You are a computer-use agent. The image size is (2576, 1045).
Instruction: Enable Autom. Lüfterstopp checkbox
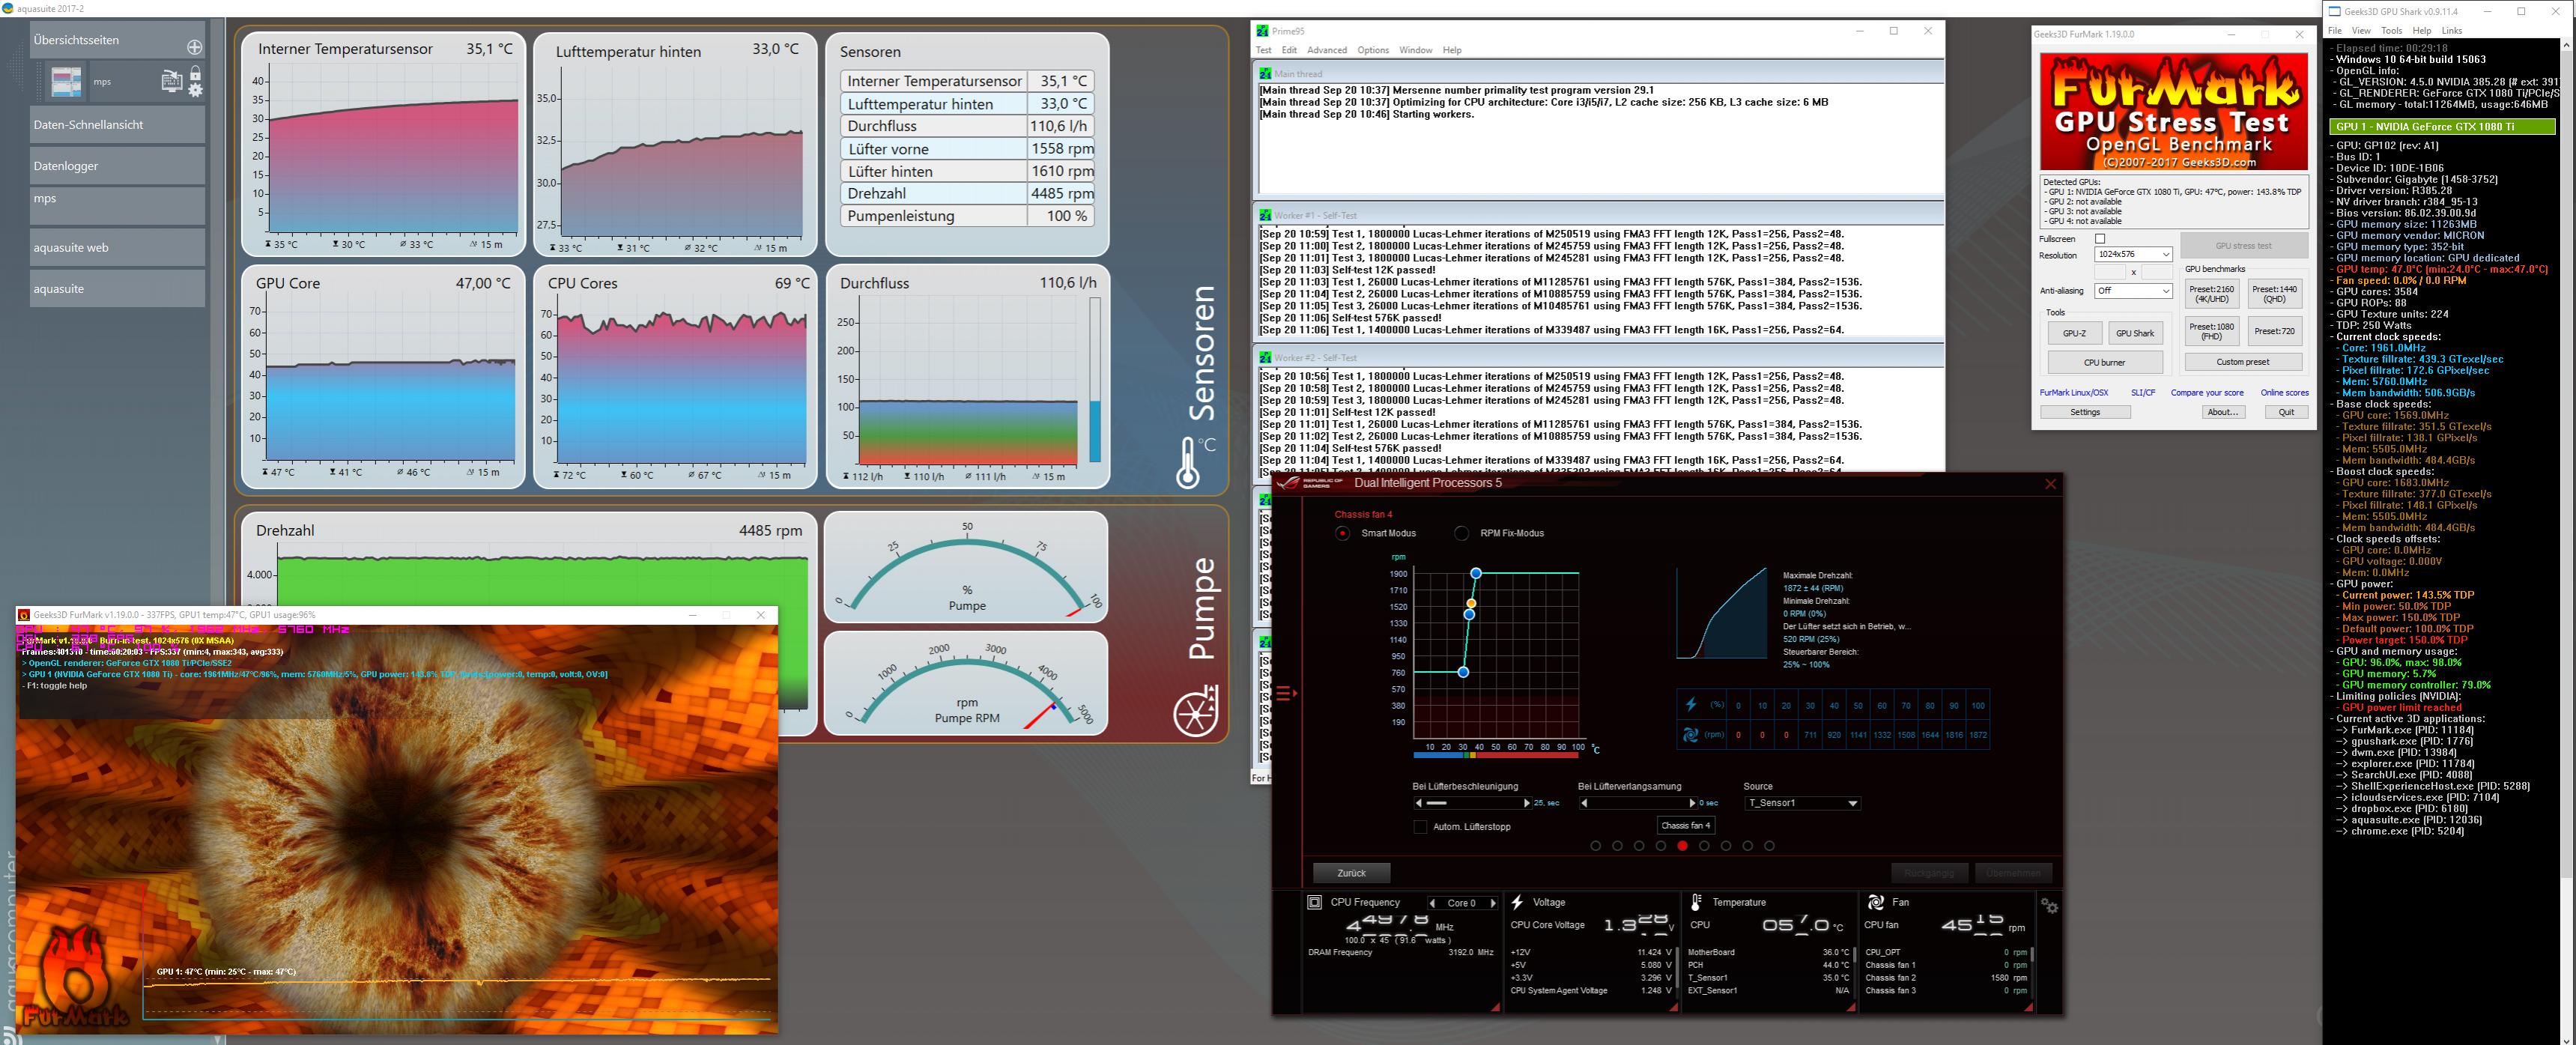coord(1420,827)
